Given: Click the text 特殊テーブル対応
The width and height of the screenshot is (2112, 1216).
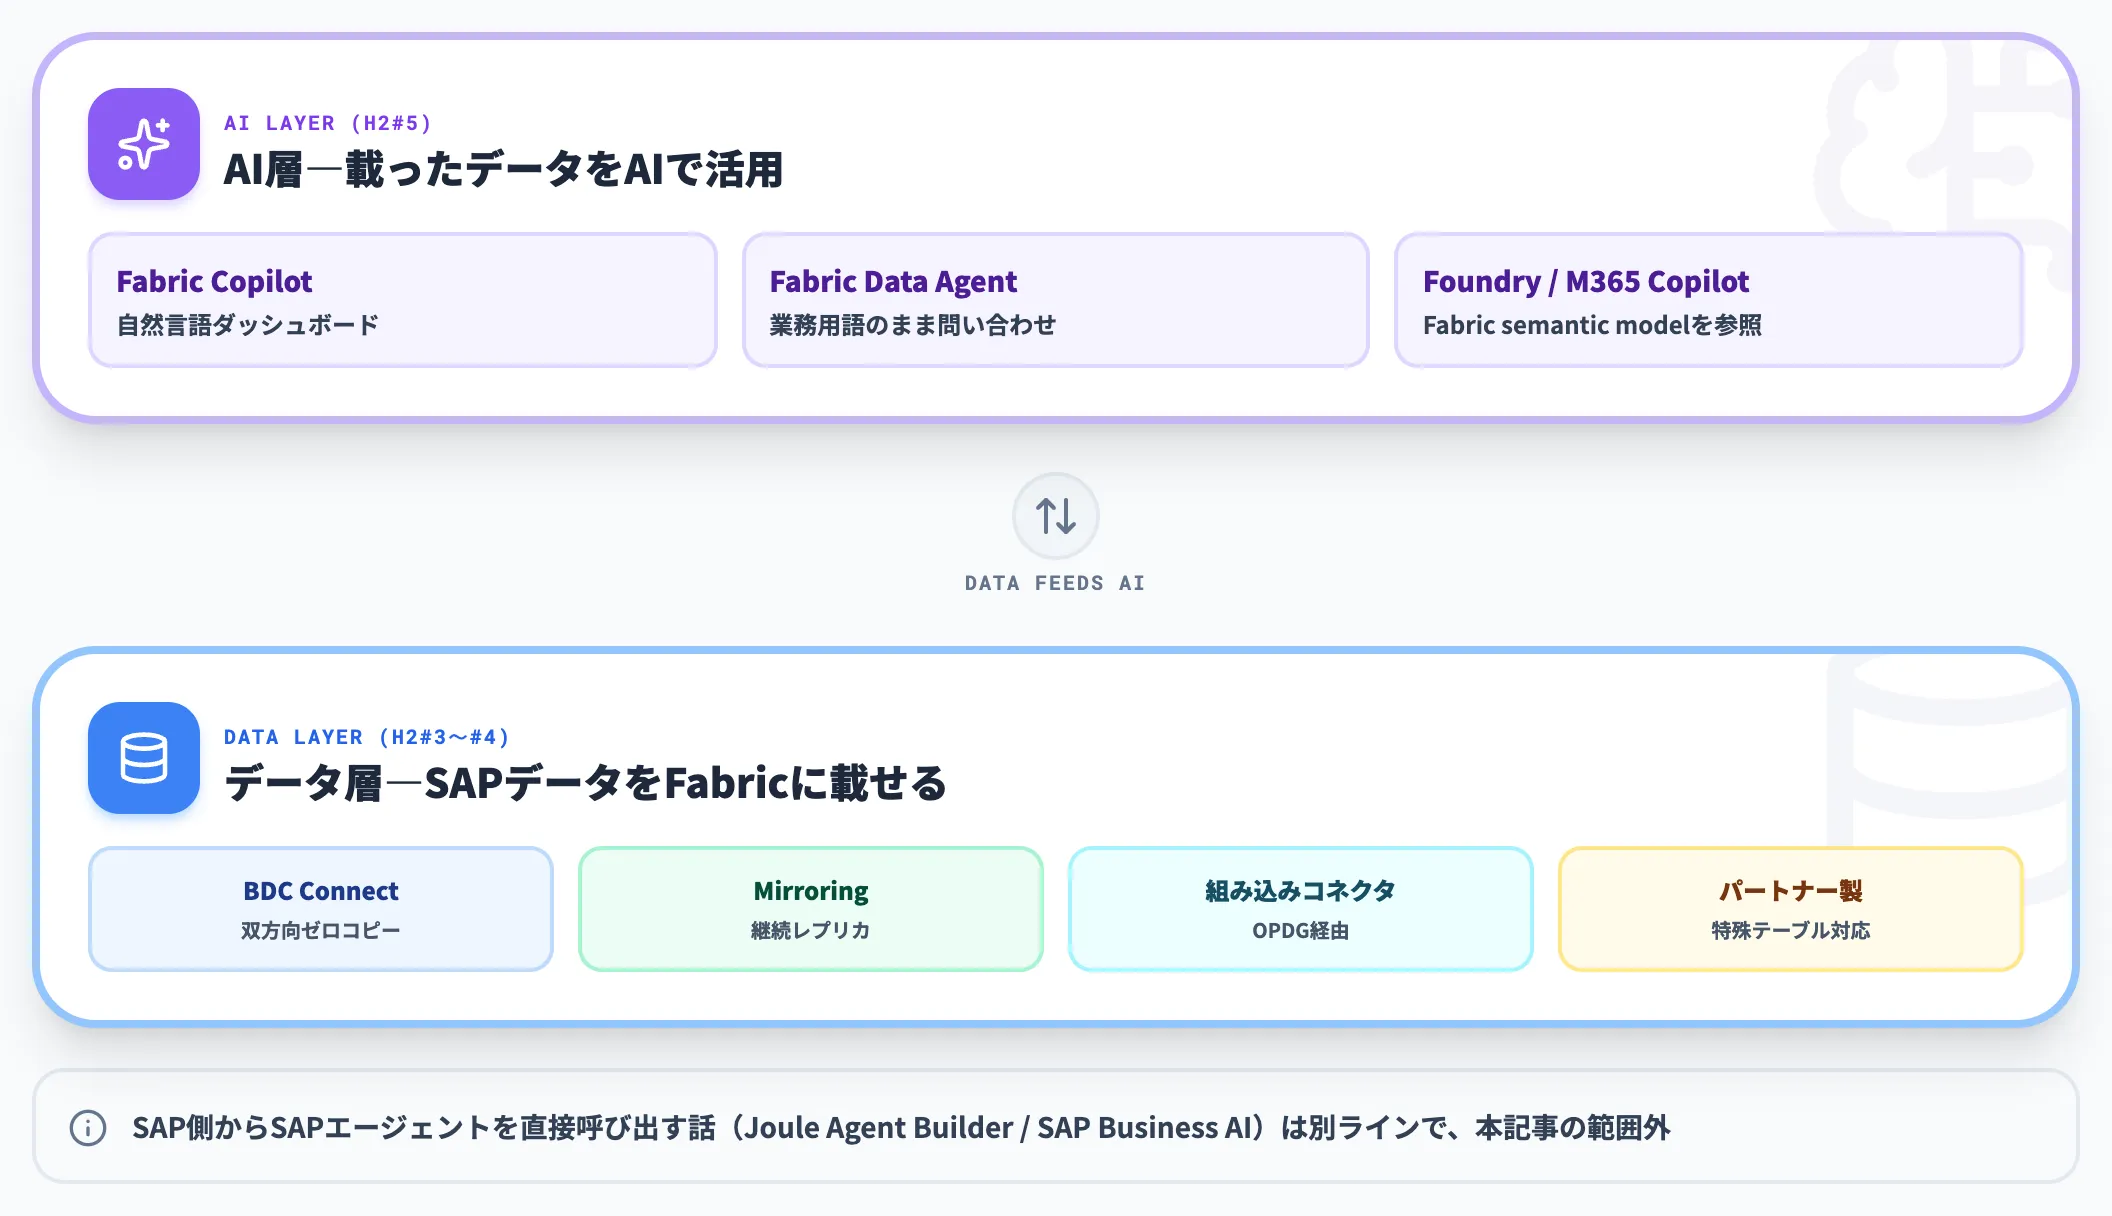Looking at the screenshot, I should [1791, 931].
